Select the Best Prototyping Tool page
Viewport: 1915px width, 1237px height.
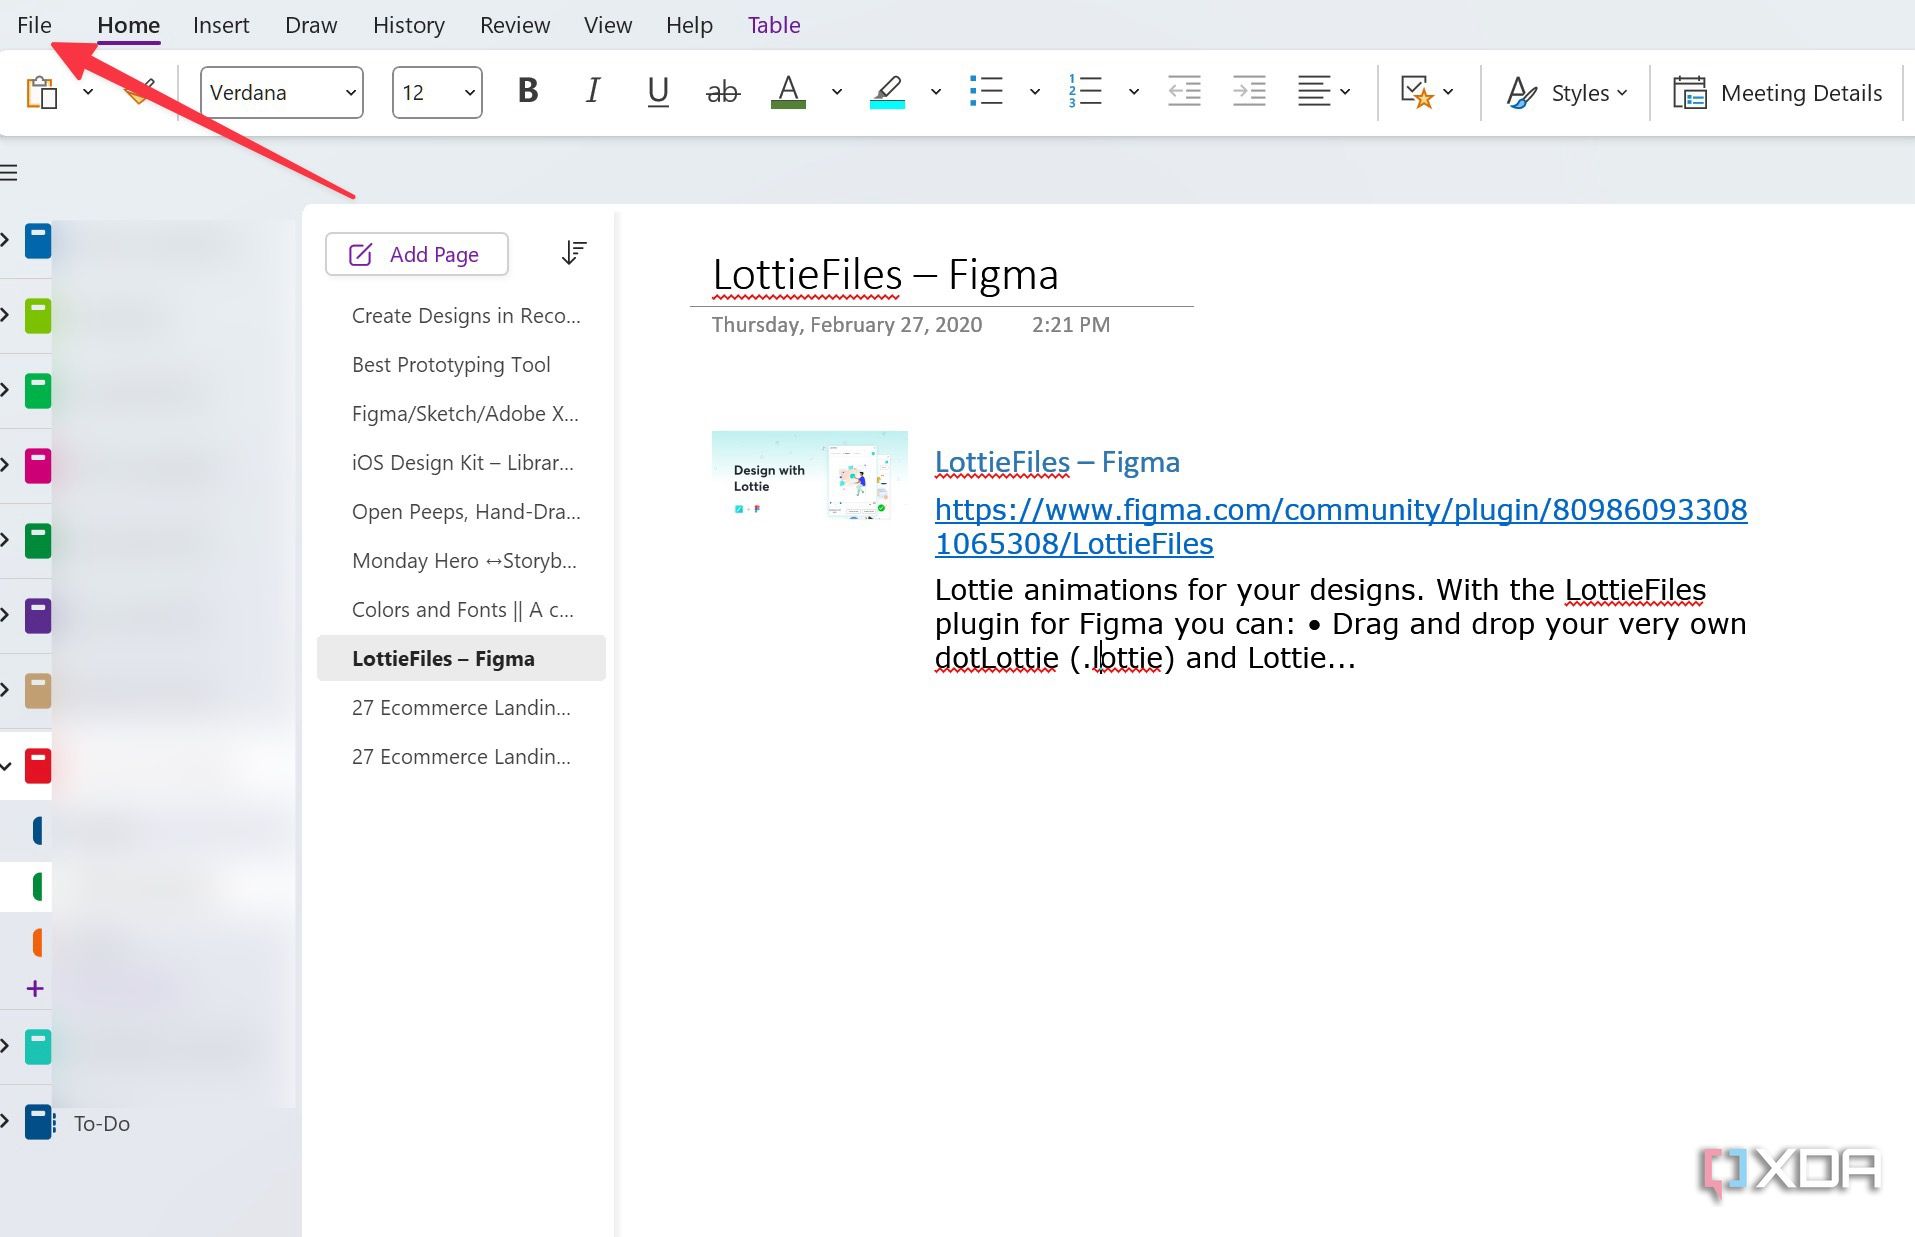[451, 364]
